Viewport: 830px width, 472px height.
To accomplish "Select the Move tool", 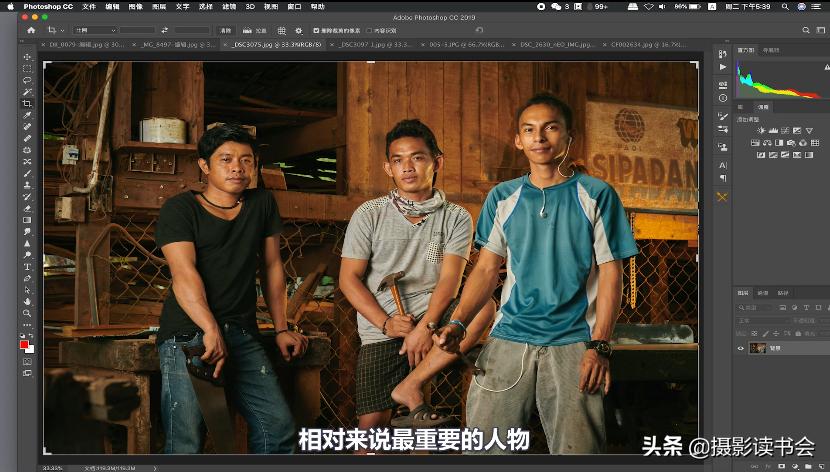I will tap(27, 57).
